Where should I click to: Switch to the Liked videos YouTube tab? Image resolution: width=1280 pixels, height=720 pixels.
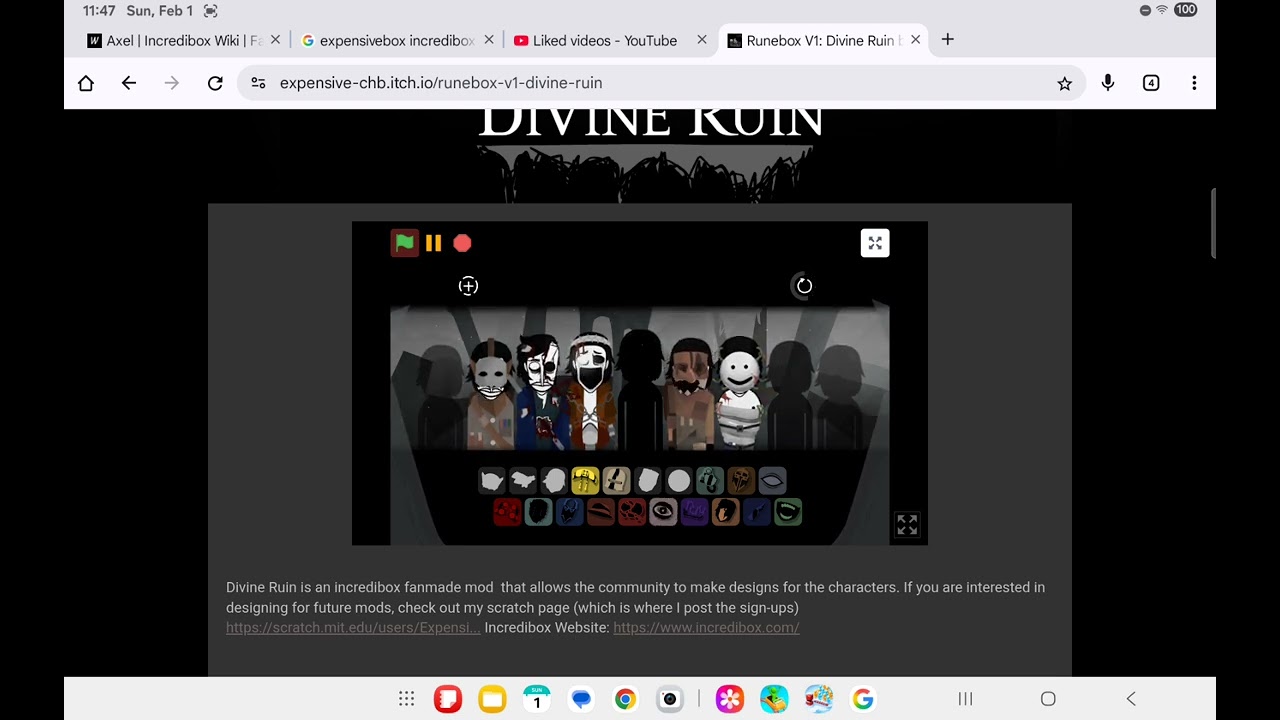point(605,40)
